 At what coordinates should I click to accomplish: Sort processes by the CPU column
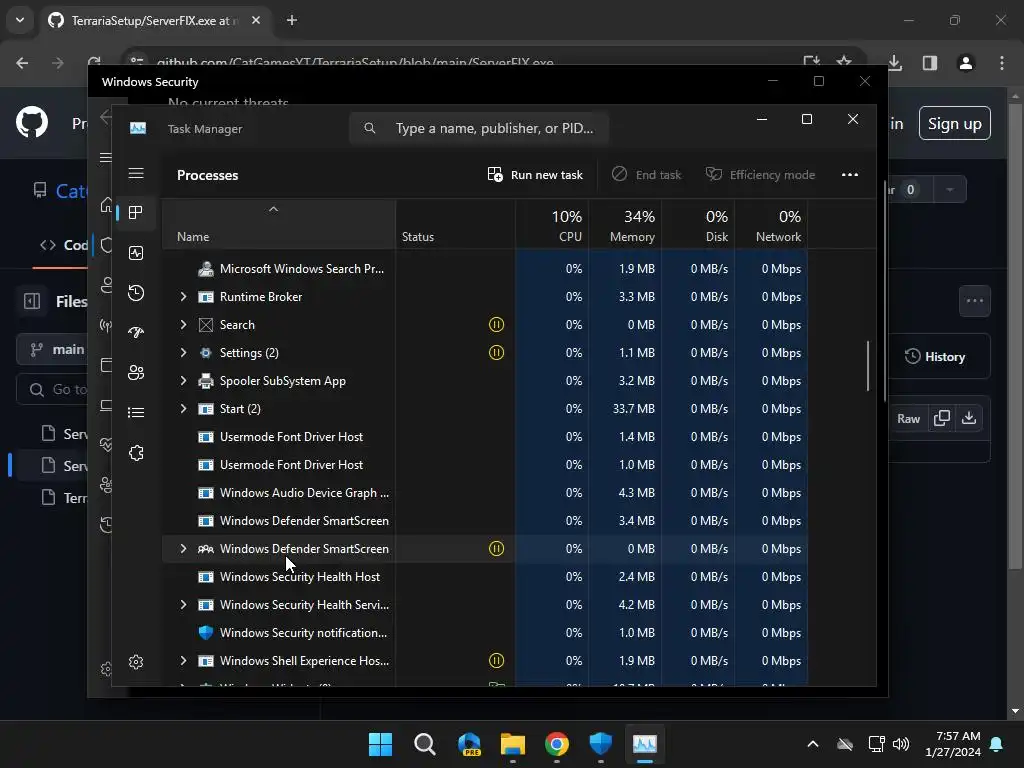click(x=552, y=224)
